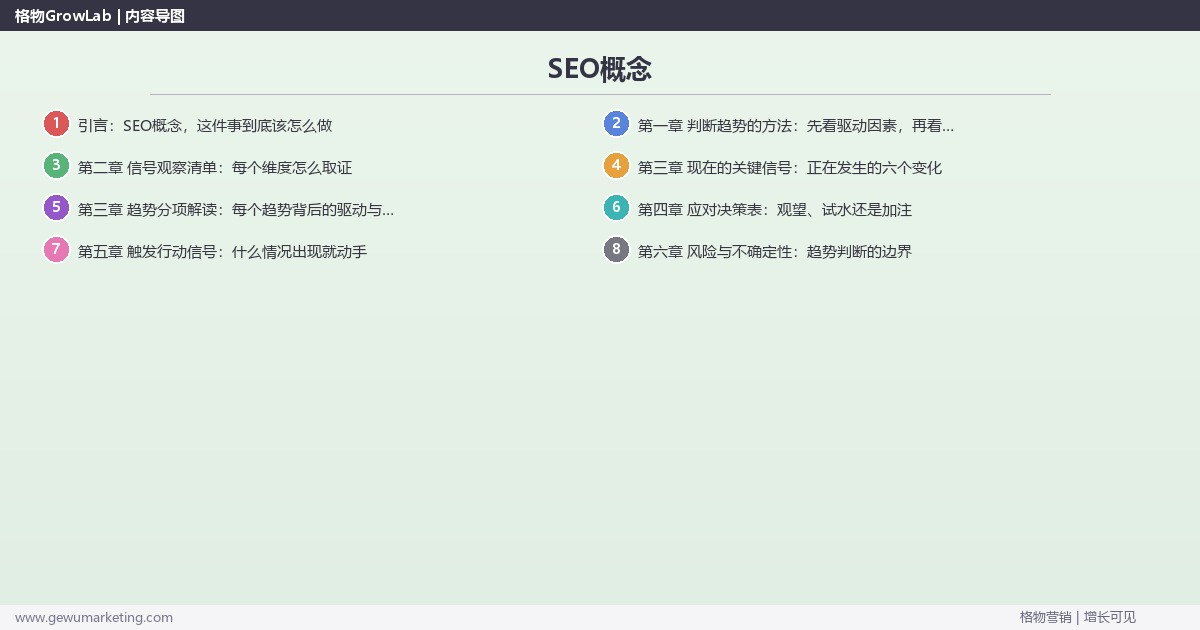The height and width of the screenshot is (630, 1200).
Task: Click the blue number 2 badge
Action: [616, 124]
